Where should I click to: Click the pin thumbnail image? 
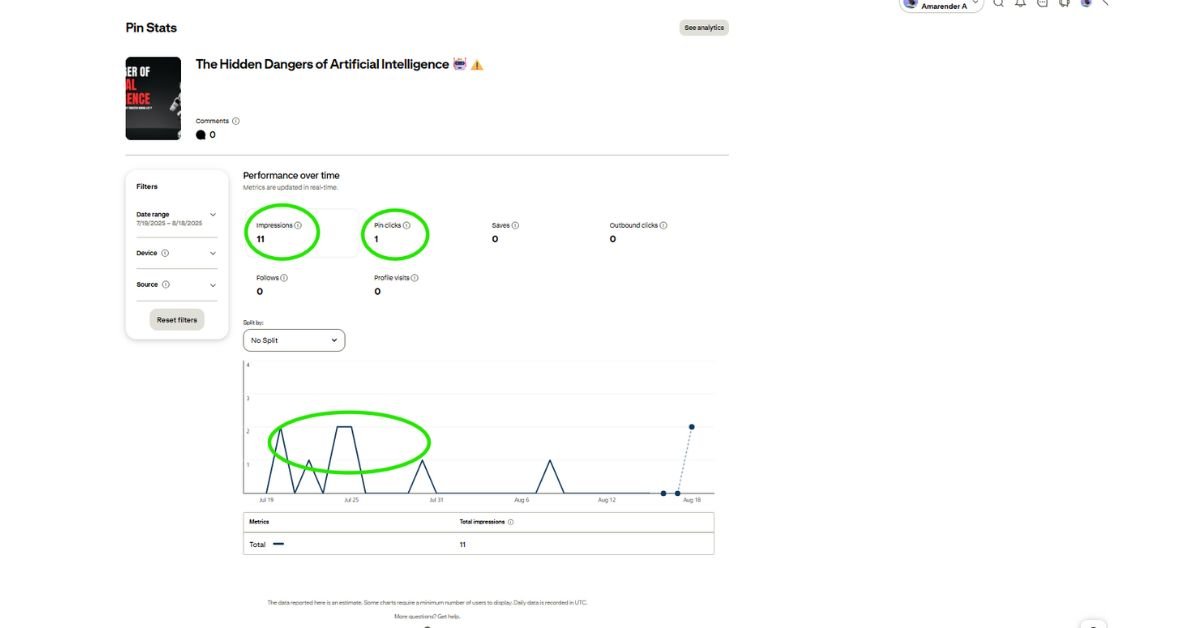pos(153,98)
